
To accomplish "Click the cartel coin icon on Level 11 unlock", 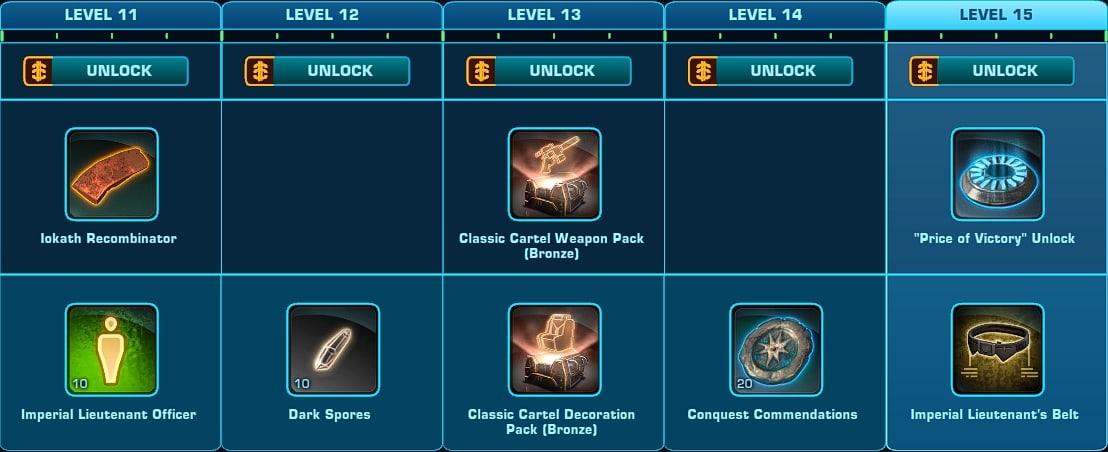I will [x=38, y=71].
